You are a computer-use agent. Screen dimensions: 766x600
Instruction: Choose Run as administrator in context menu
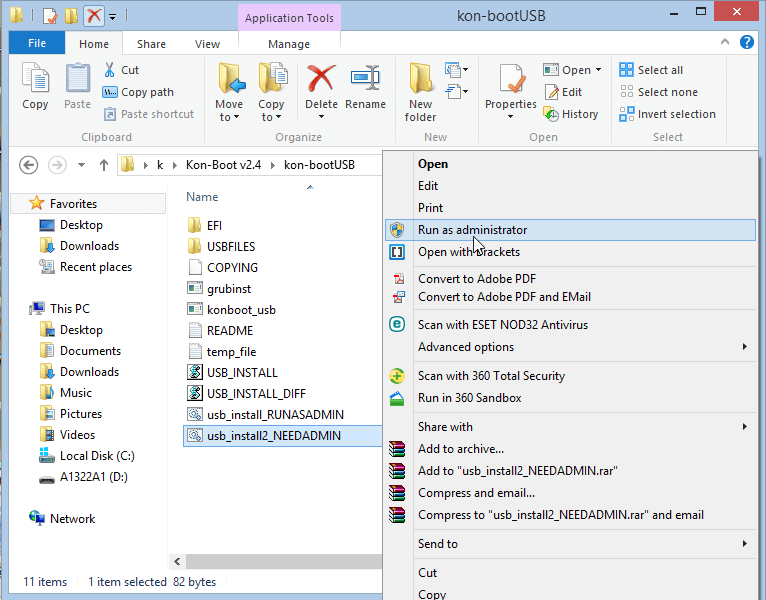570,230
